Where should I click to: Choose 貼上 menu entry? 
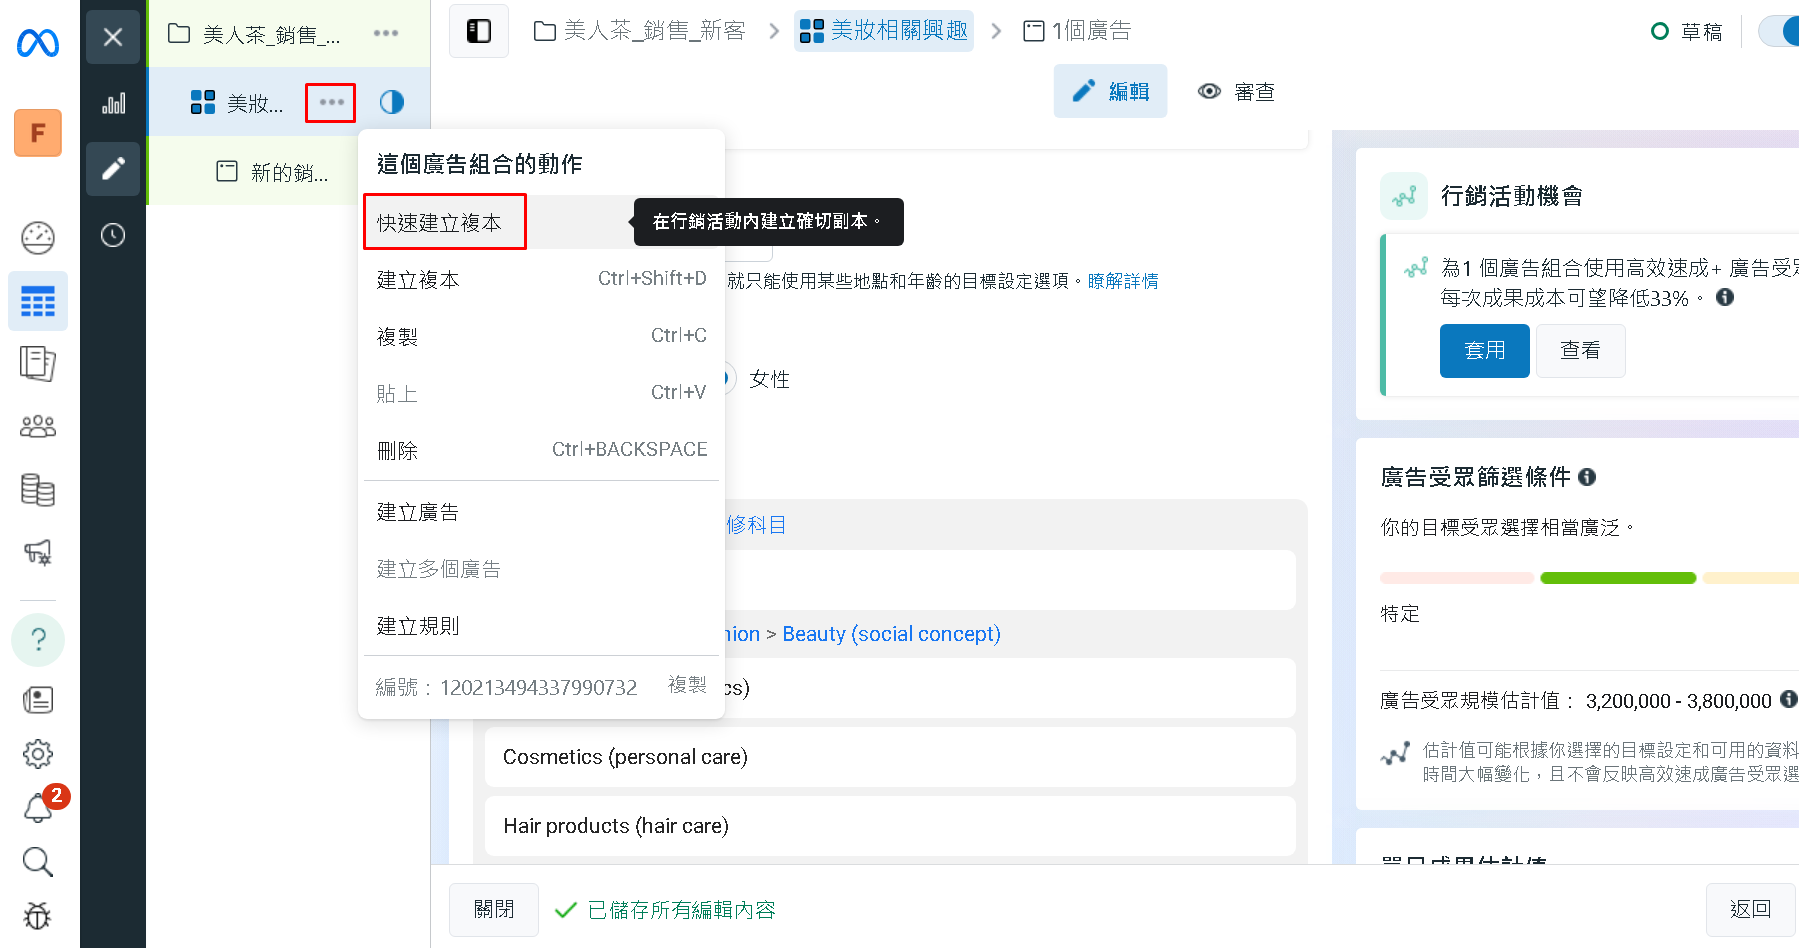(541, 393)
